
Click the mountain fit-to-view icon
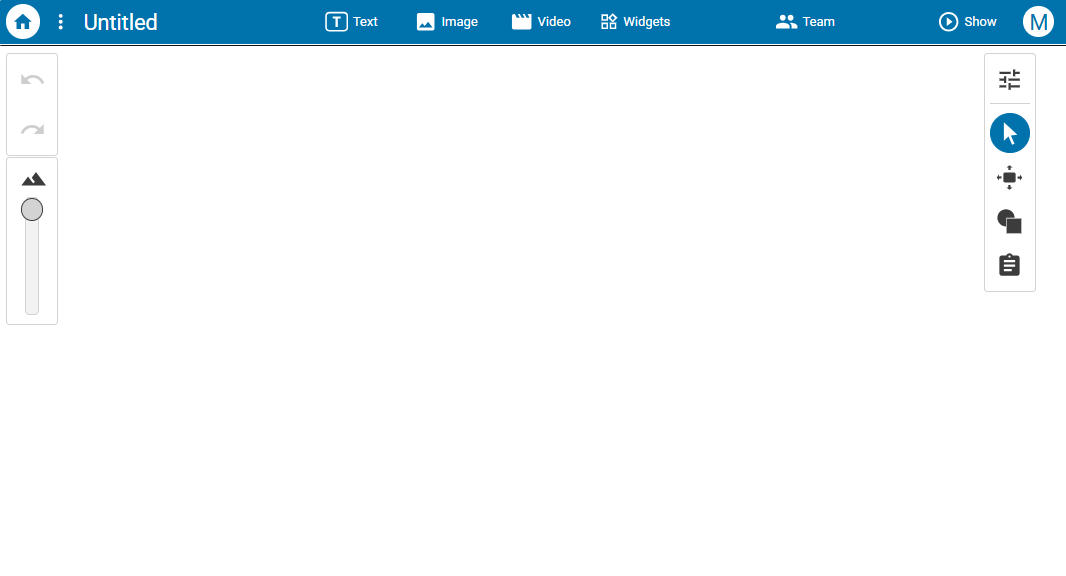click(31, 177)
